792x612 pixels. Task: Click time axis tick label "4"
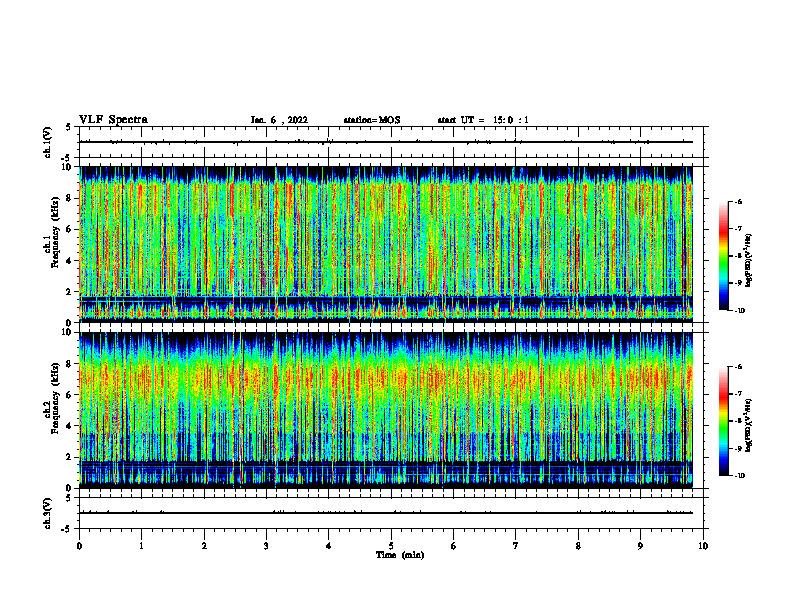[328, 546]
